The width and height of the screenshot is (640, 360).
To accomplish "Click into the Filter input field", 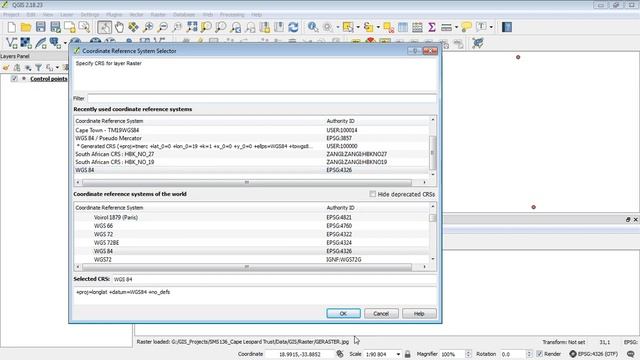I will click(262, 98).
